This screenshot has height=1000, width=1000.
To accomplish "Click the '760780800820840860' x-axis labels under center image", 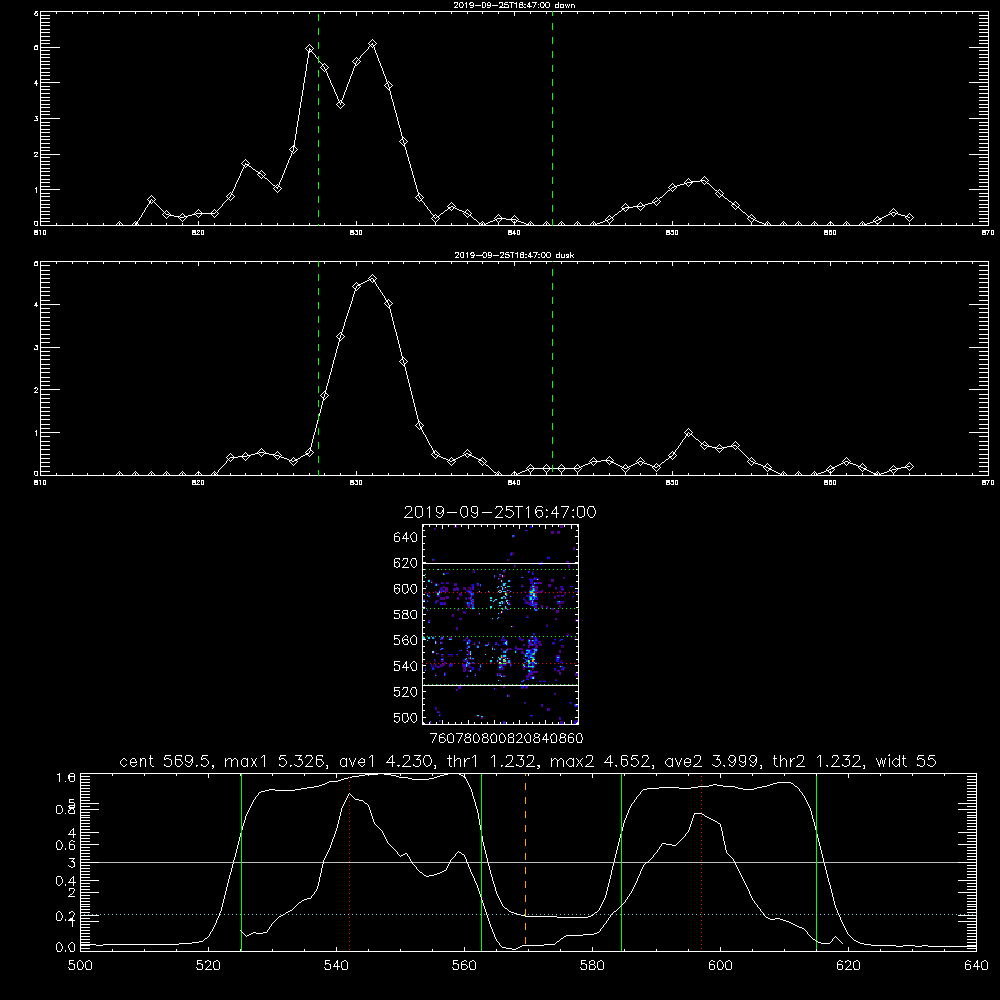I will (506, 739).
